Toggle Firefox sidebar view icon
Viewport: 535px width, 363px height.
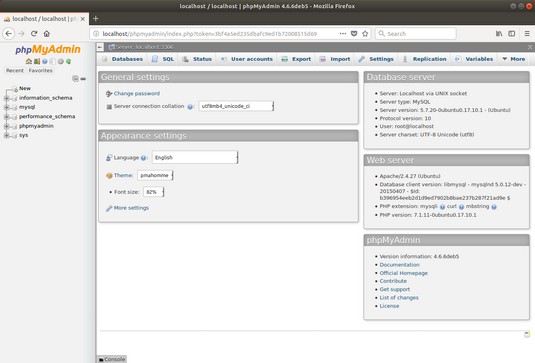511,33
